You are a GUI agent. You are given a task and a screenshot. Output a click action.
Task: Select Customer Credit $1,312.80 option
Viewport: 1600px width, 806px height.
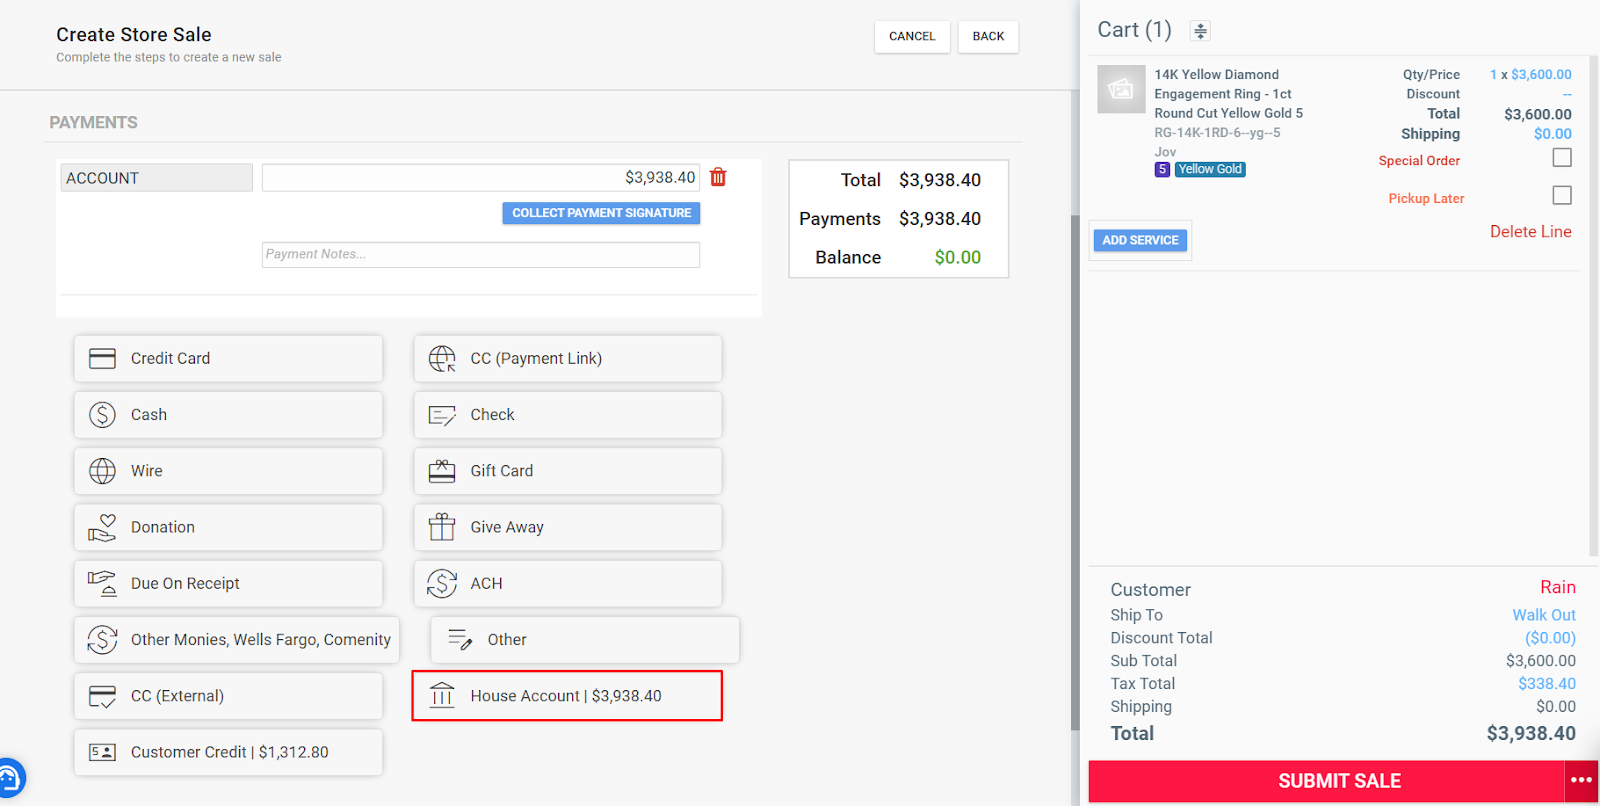228,752
